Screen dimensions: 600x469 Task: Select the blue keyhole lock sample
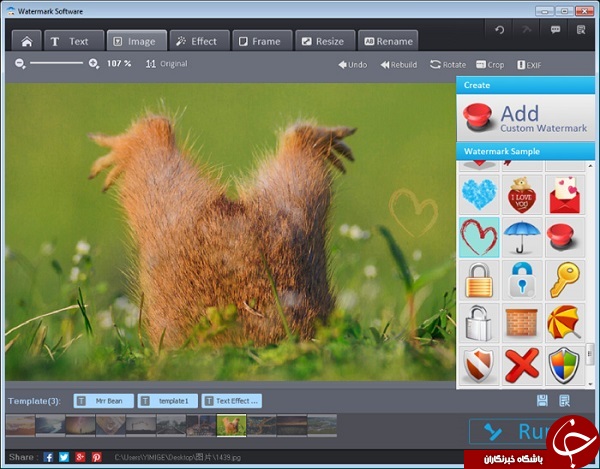(522, 280)
